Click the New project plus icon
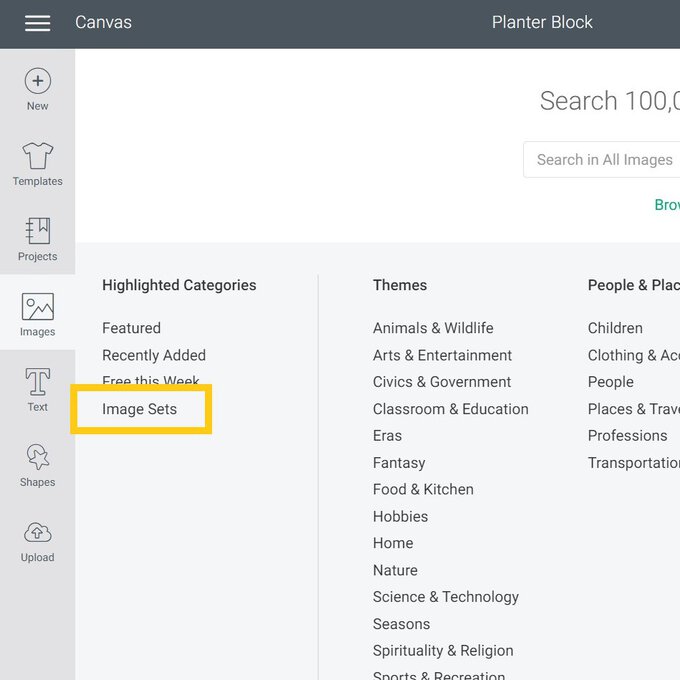680x680 pixels. coord(37,82)
